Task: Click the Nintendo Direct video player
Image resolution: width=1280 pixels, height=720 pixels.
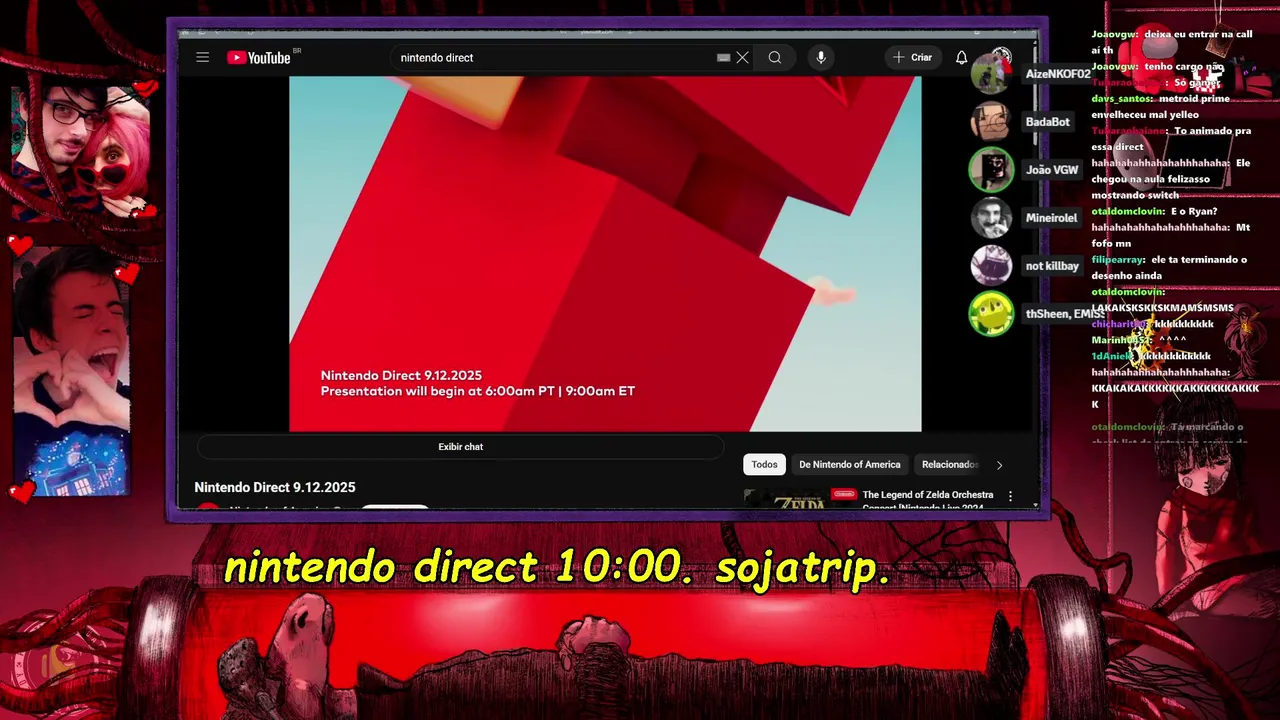Action: [605, 254]
